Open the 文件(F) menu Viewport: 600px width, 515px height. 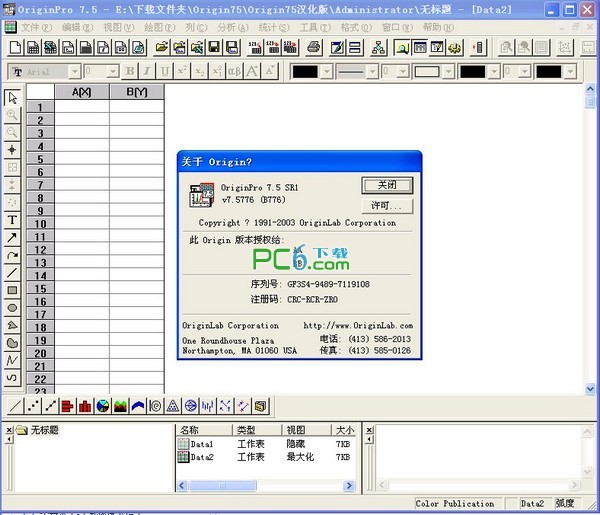(x=36, y=28)
